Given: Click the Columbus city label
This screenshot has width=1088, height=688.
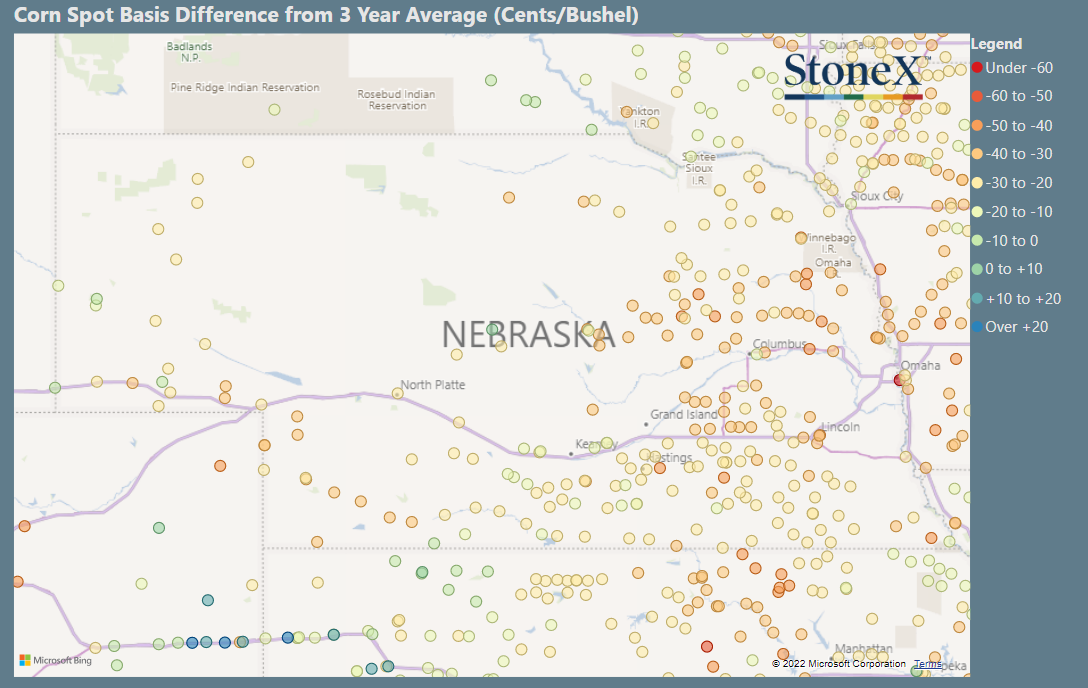Looking at the screenshot, I should [x=779, y=344].
